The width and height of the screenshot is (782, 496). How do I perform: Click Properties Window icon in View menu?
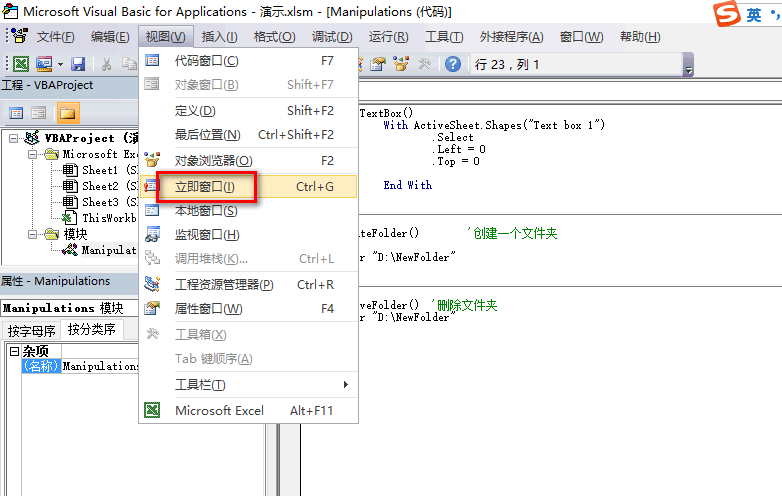(x=152, y=309)
